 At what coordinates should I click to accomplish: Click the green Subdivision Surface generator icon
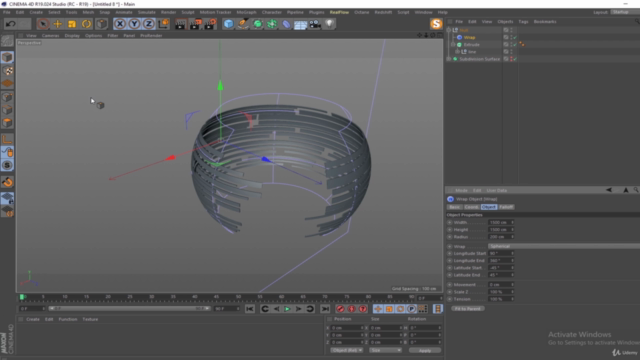point(258,24)
